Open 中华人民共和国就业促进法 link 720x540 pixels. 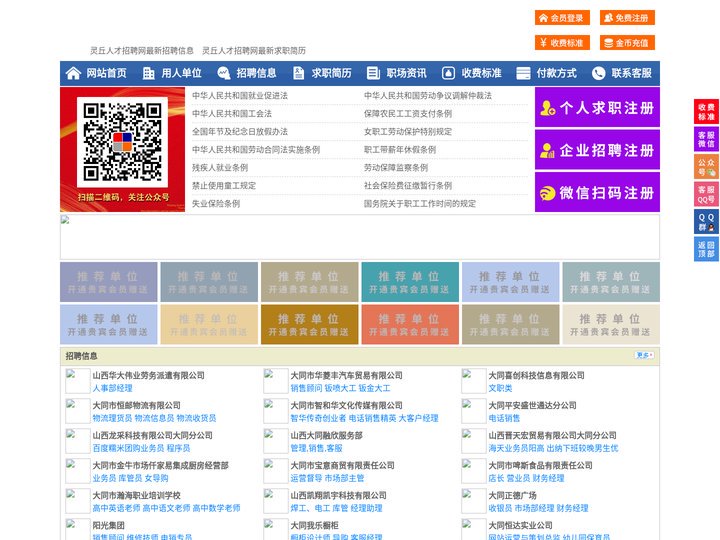[x=240, y=96]
